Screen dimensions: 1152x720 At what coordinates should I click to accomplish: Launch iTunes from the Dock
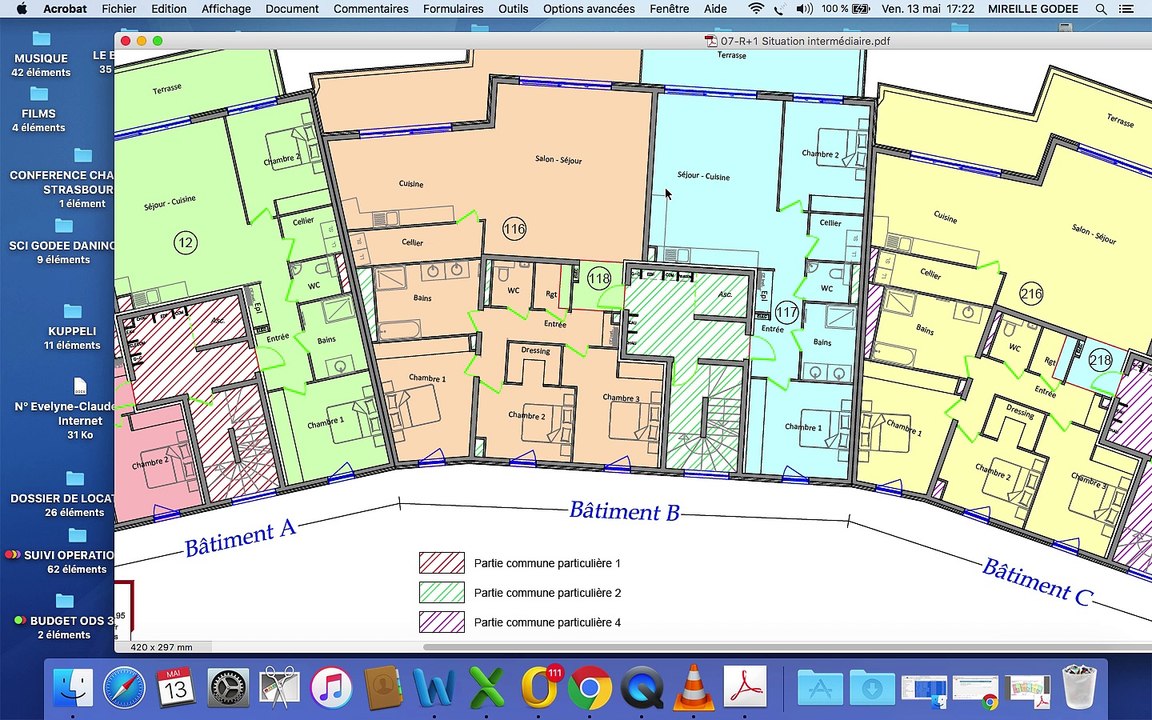coord(331,688)
